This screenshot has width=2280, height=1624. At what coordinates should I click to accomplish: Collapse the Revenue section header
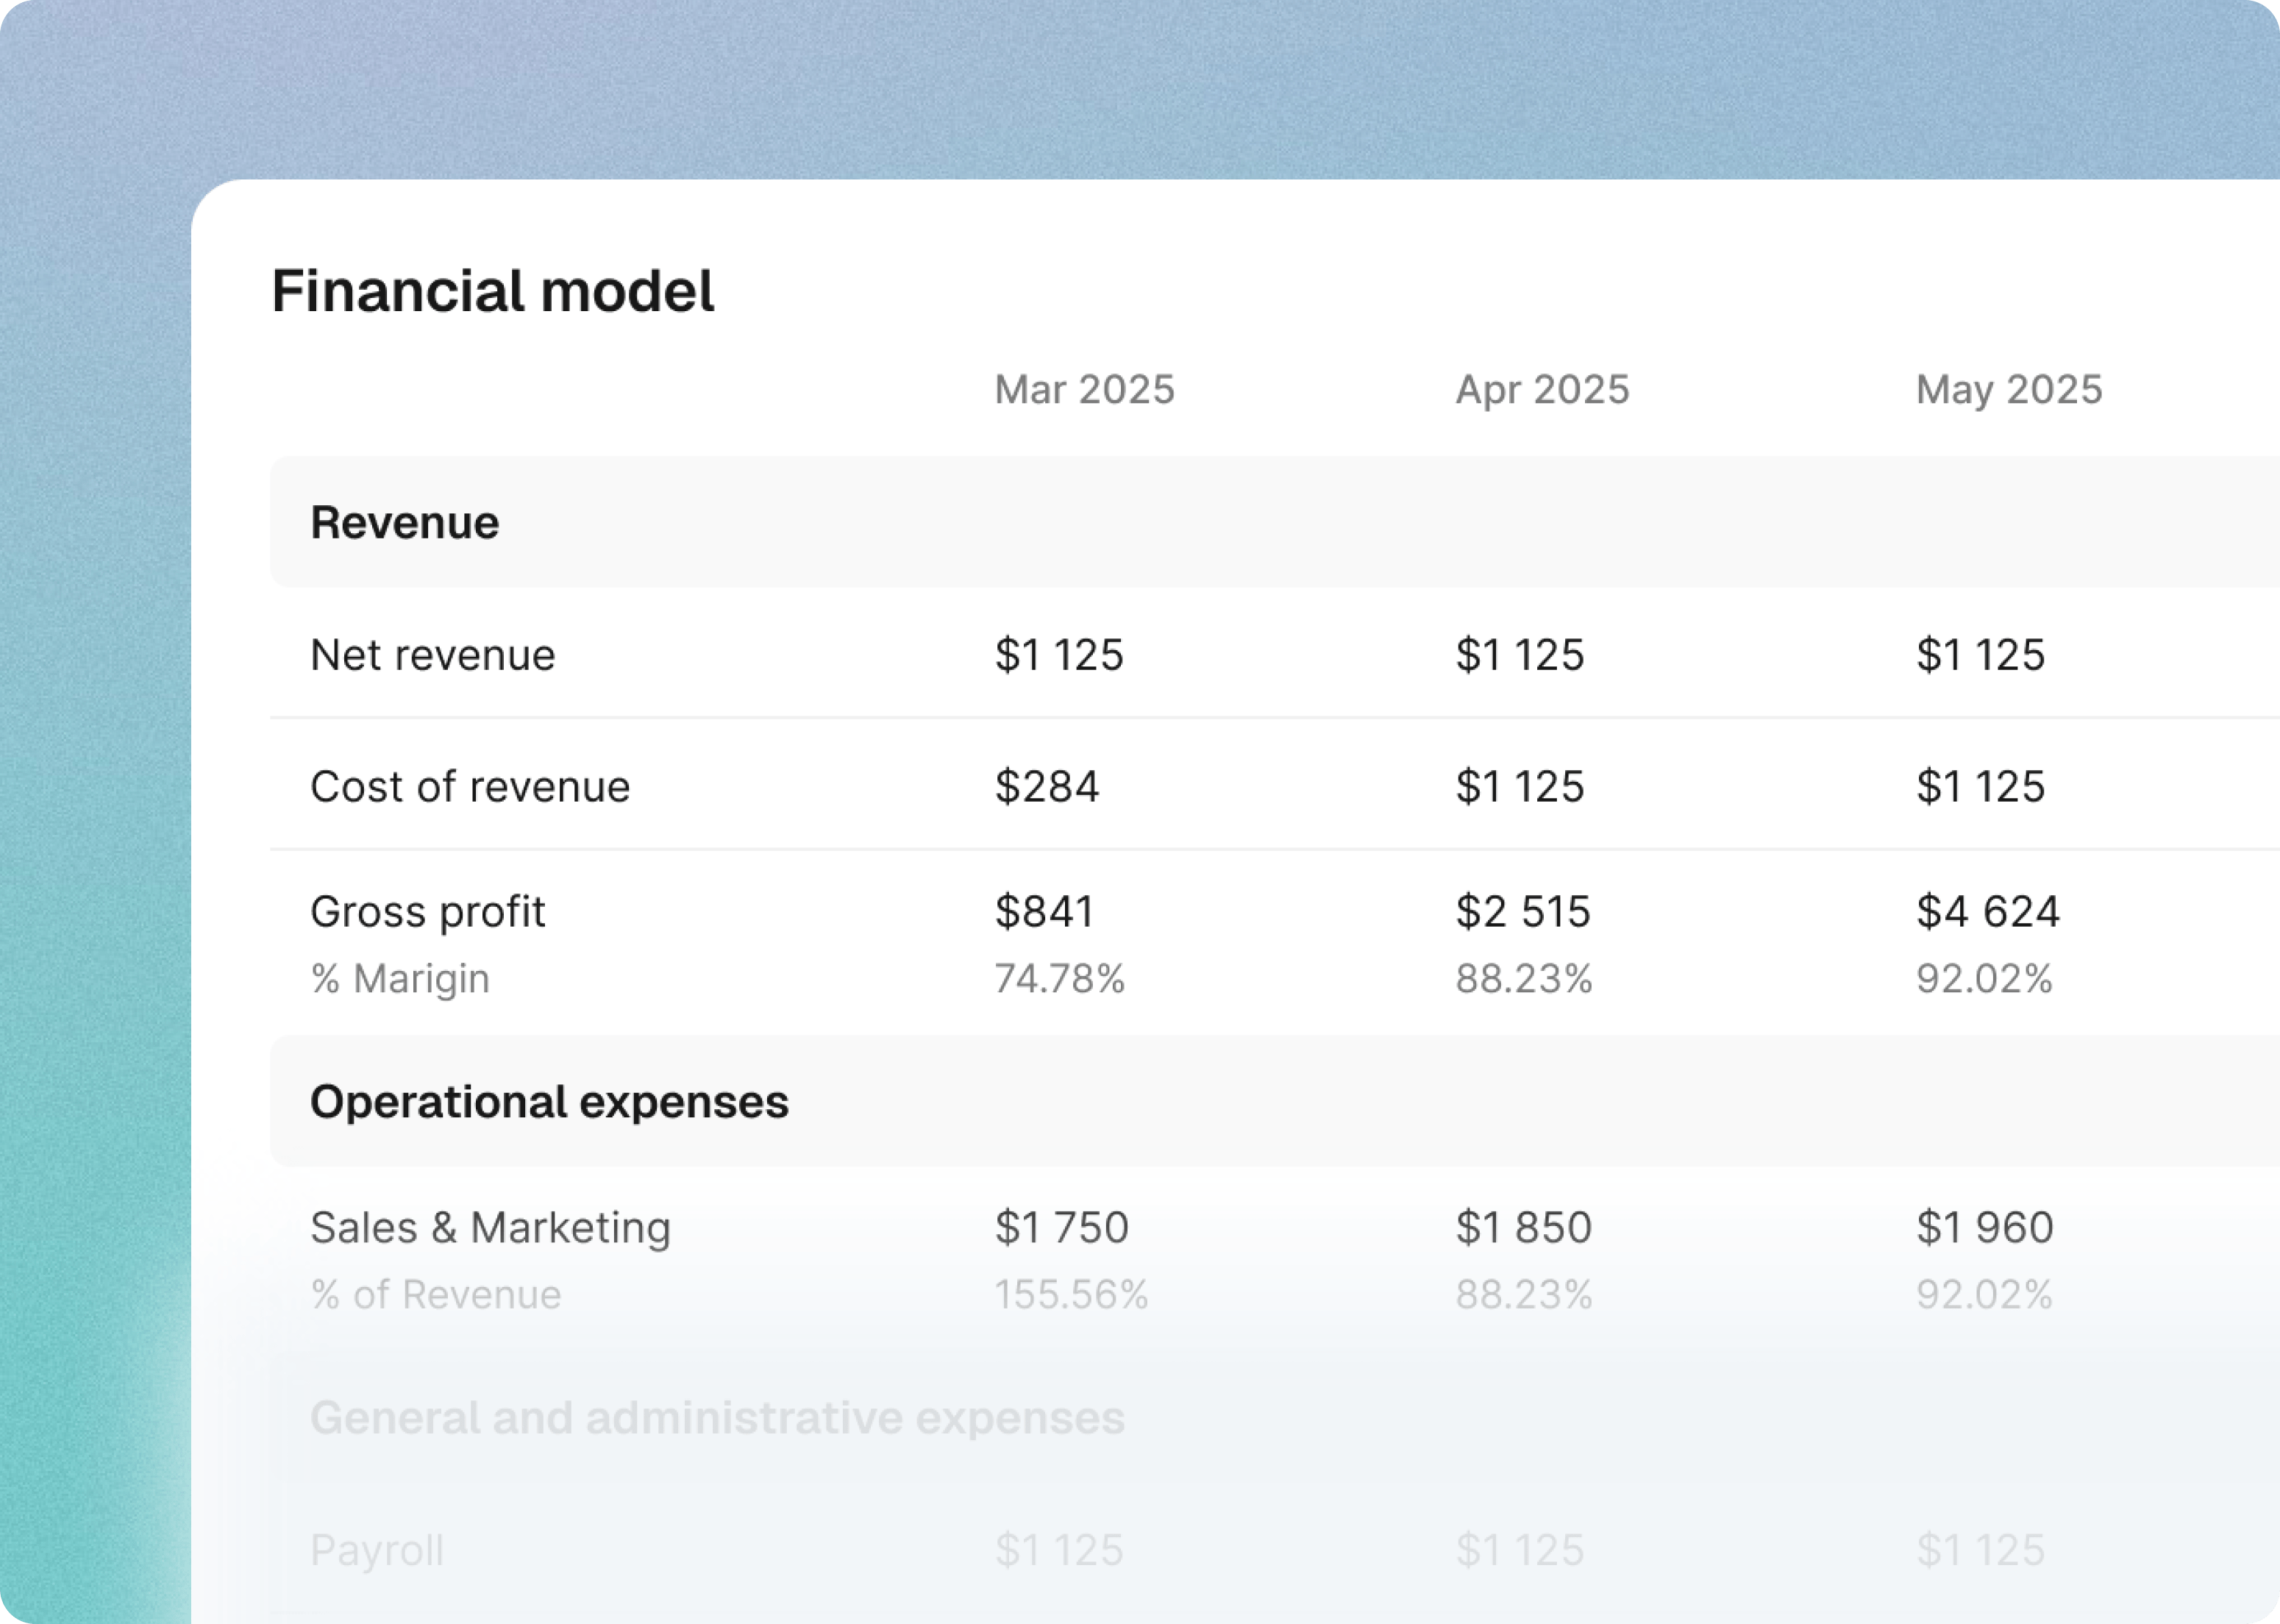click(404, 522)
